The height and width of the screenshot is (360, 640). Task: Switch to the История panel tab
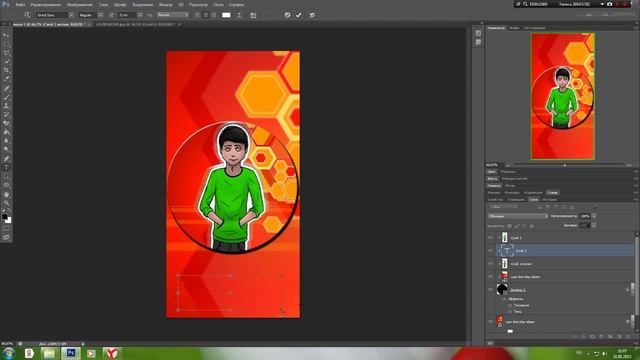(549, 200)
